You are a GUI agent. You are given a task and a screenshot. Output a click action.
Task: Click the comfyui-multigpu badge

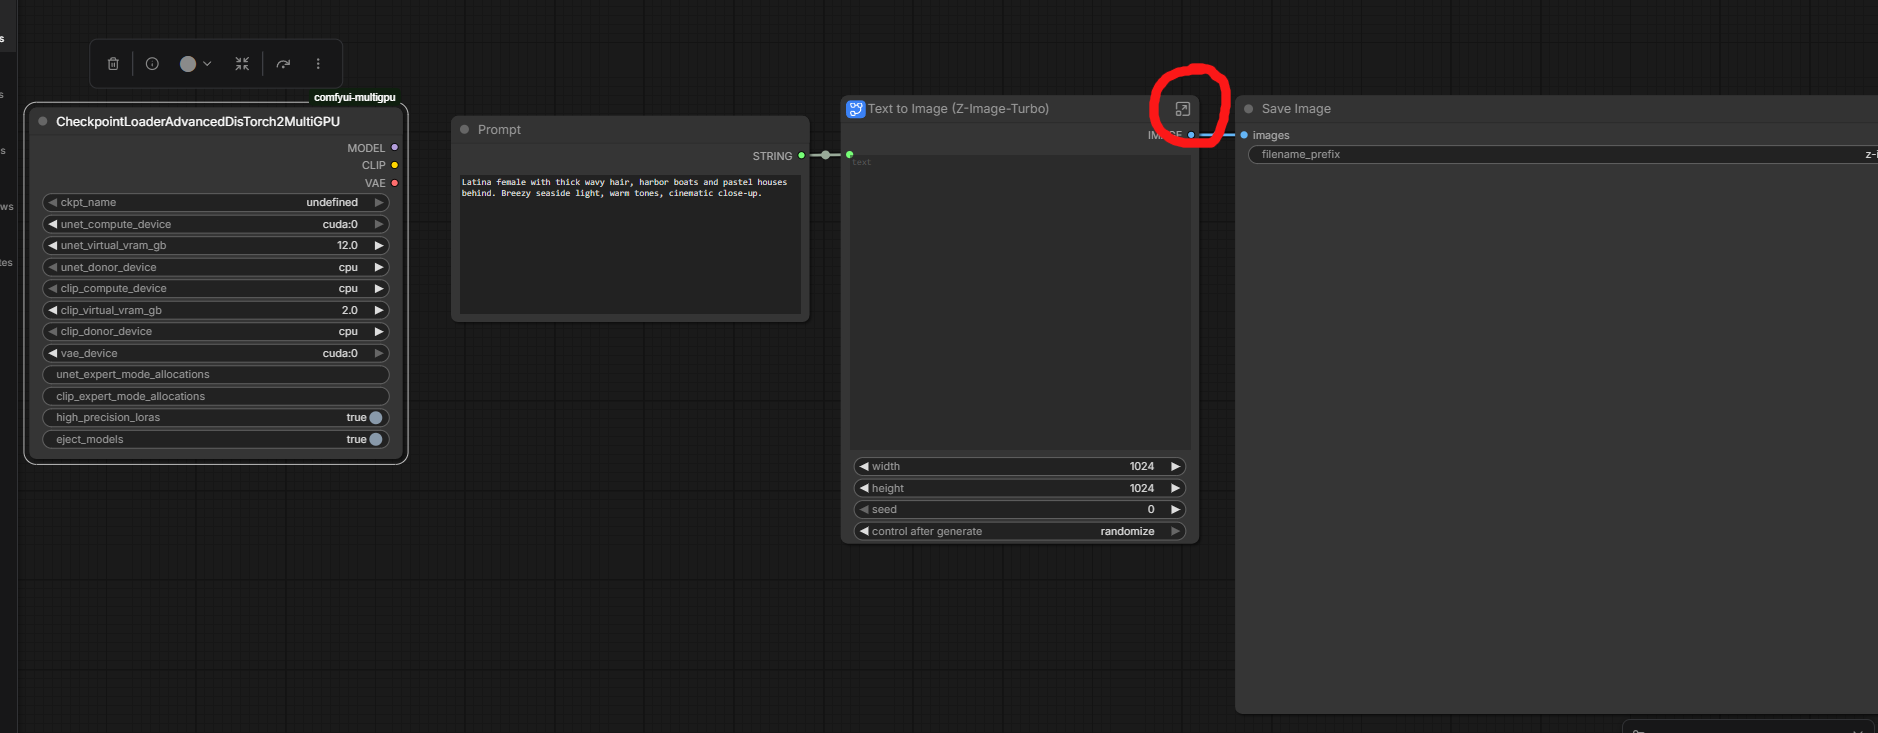pos(355,97)
